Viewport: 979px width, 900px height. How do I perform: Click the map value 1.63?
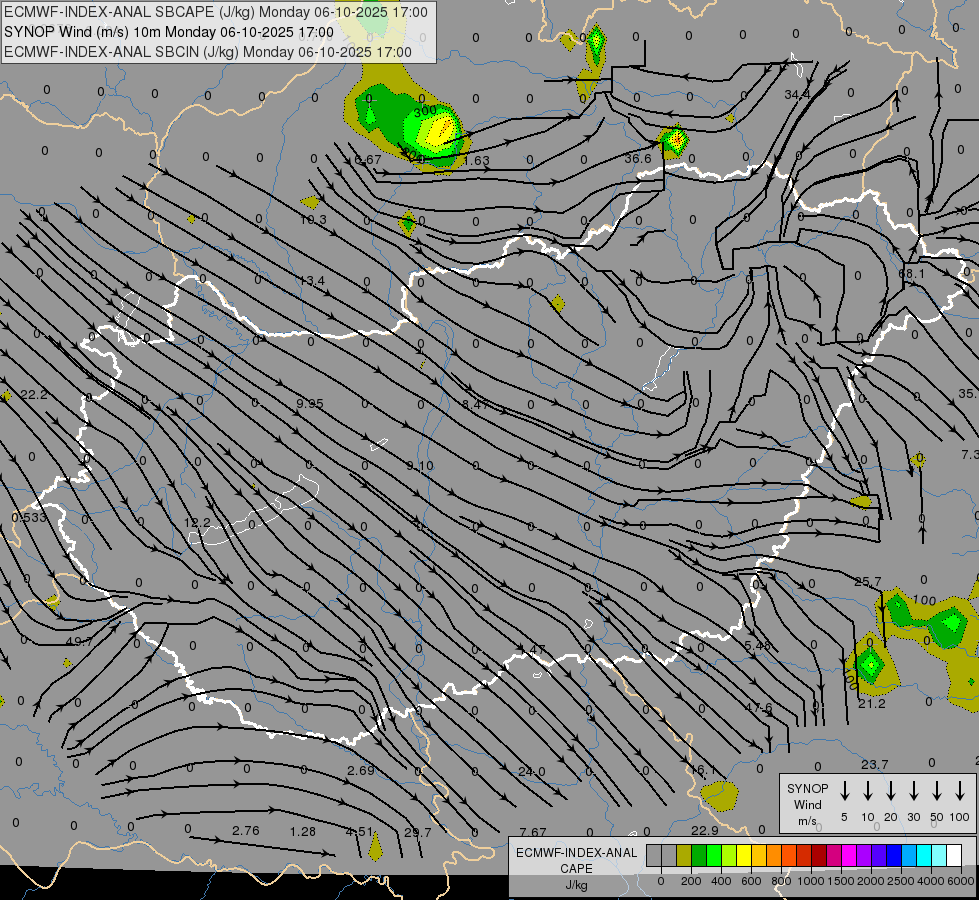coord(476,161)
